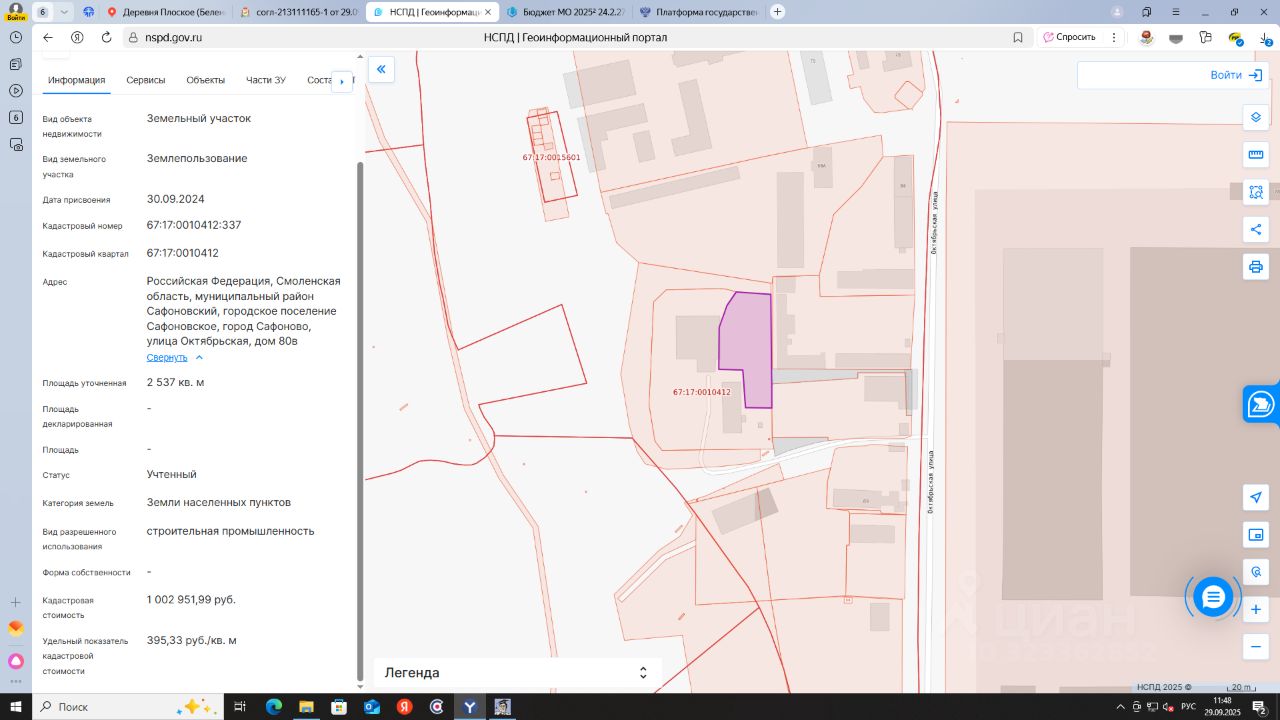The width and height of the screenshot is (1280, 720).
Task: Click map label 67:17:0015601
Action: [551, 157]
